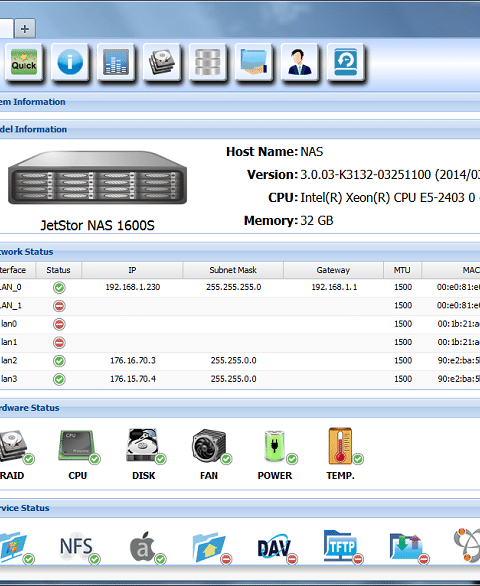Select gateway 192.168.1.1
This screenshot has width=480, height=586.
pyautogui.click(x=334, y=287)
